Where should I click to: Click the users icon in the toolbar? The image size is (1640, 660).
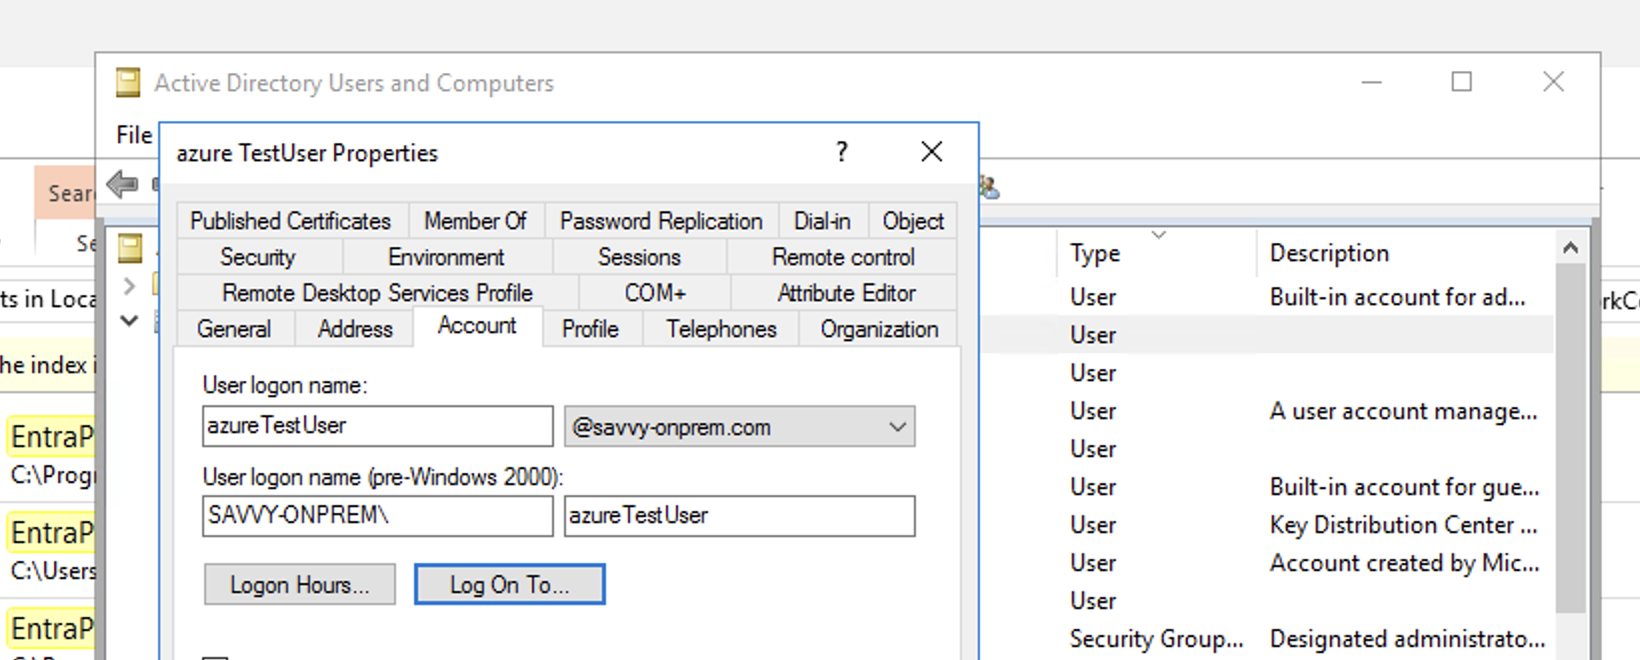pyautogui.click(x=989, y=187)
